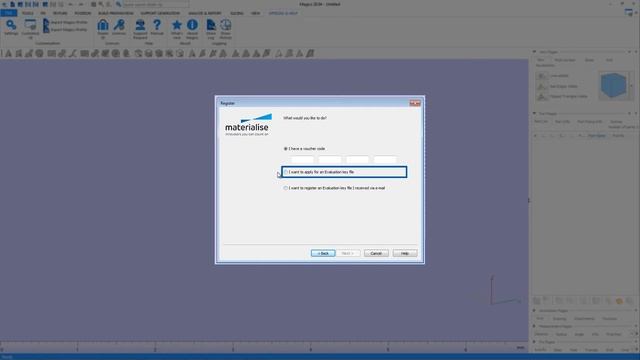Click the What's new star icon
The image size is (640, 360).
(177, 29)
